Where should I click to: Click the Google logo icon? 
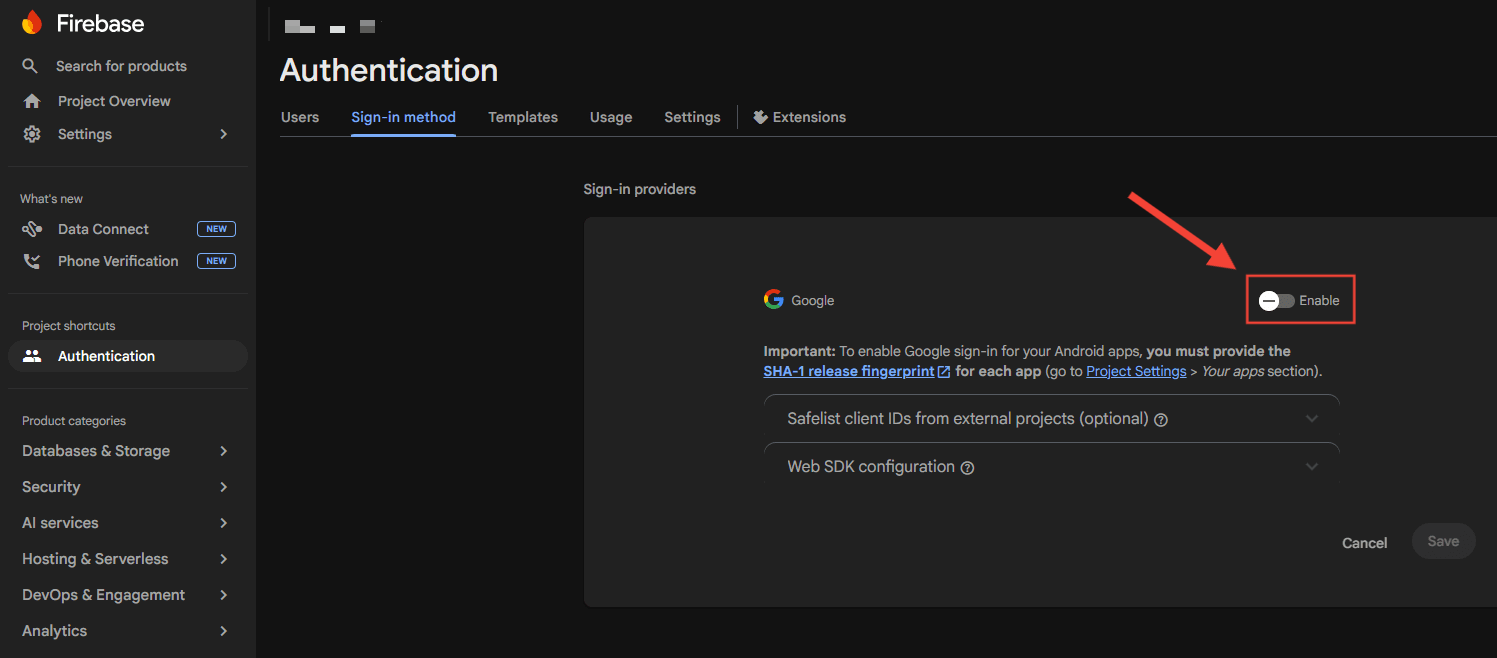click(x=773, y=299)
